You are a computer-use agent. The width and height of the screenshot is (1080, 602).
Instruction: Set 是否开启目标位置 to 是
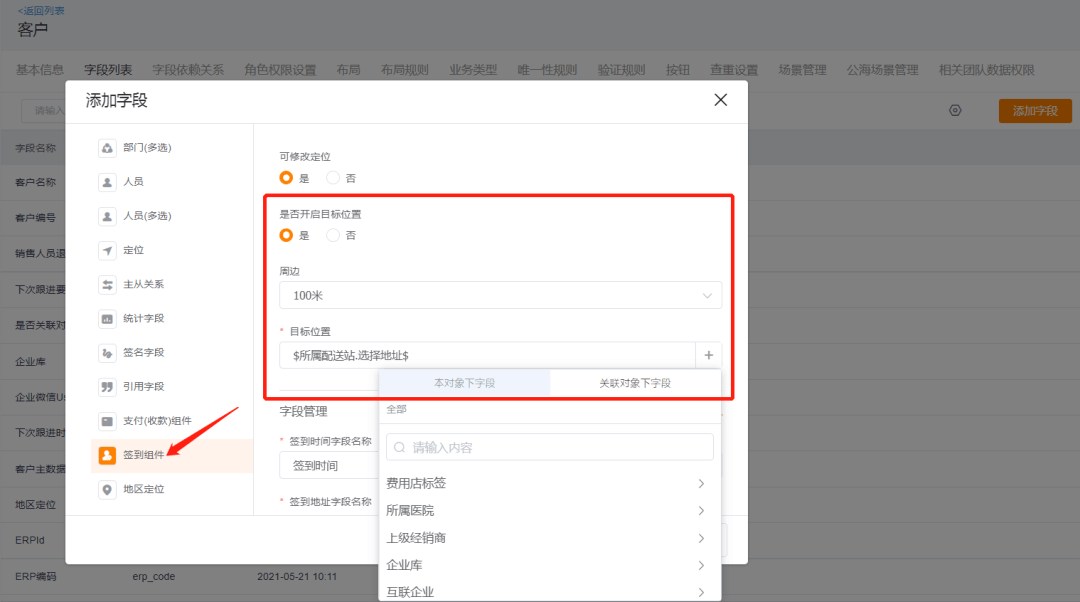point(286,236)
